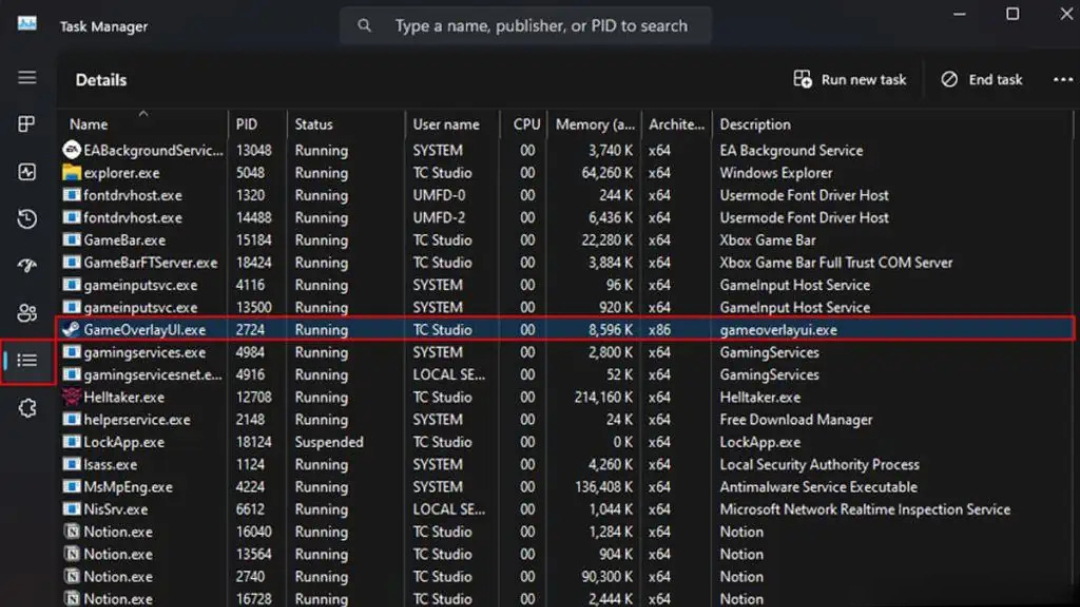Open App history from sidebar
Image resolution: width=1080 pixels, height=607 pixels.
tap(27, 219)
